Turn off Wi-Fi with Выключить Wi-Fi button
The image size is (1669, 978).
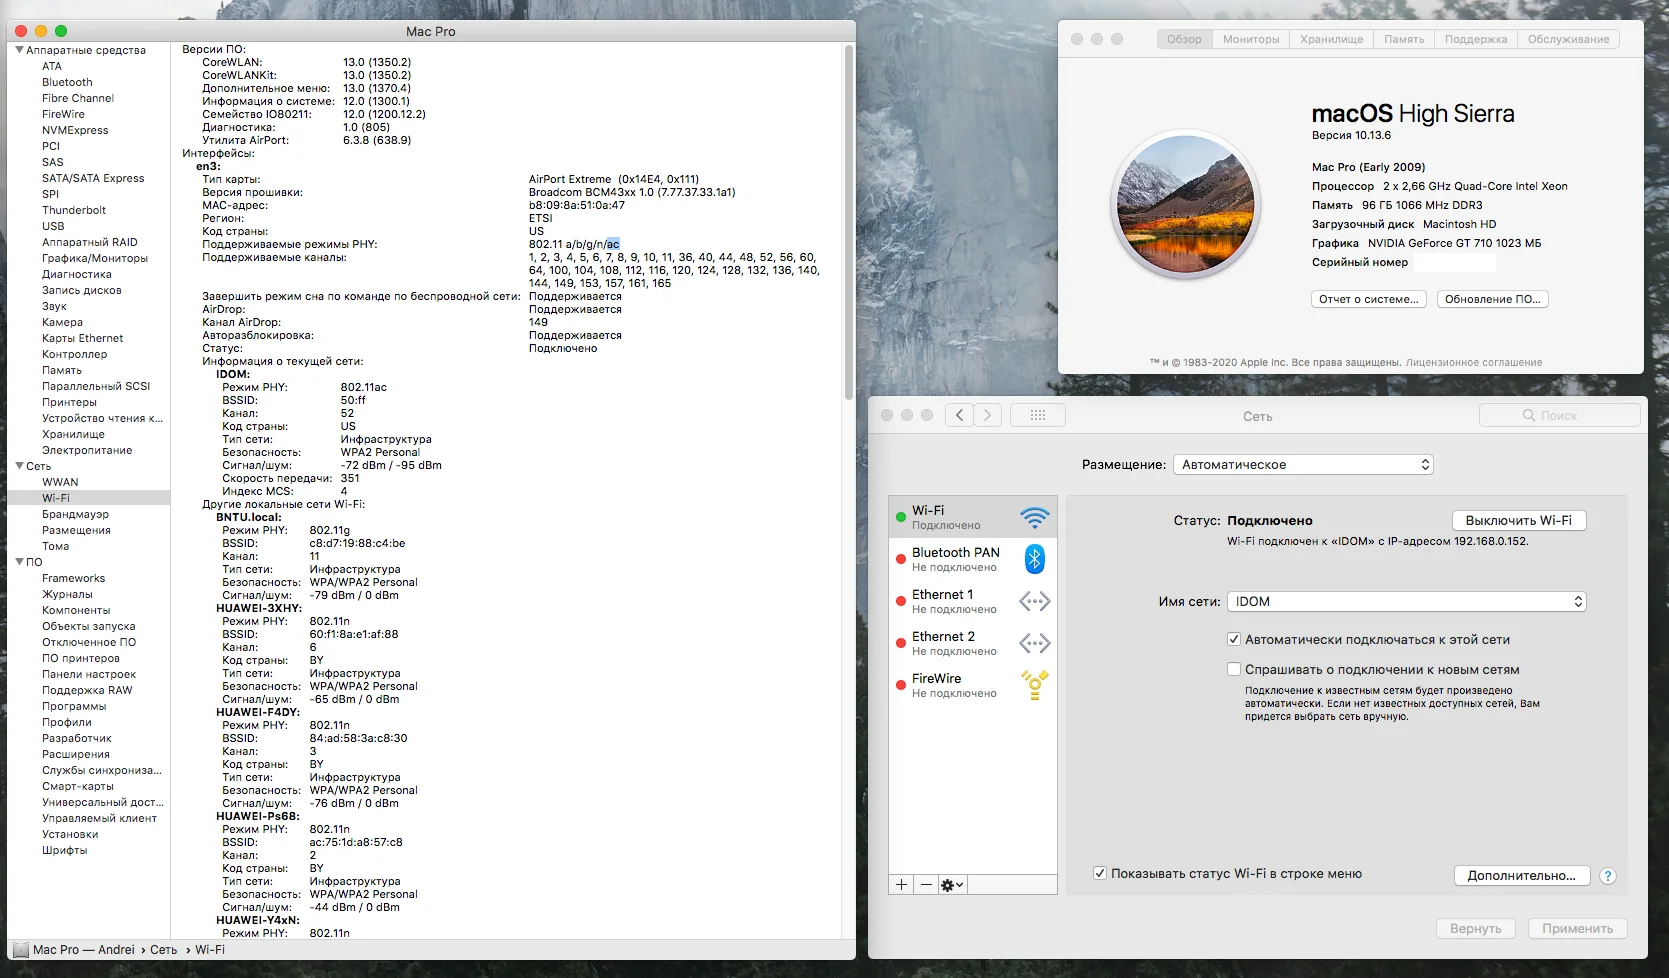pos(1519,520)
